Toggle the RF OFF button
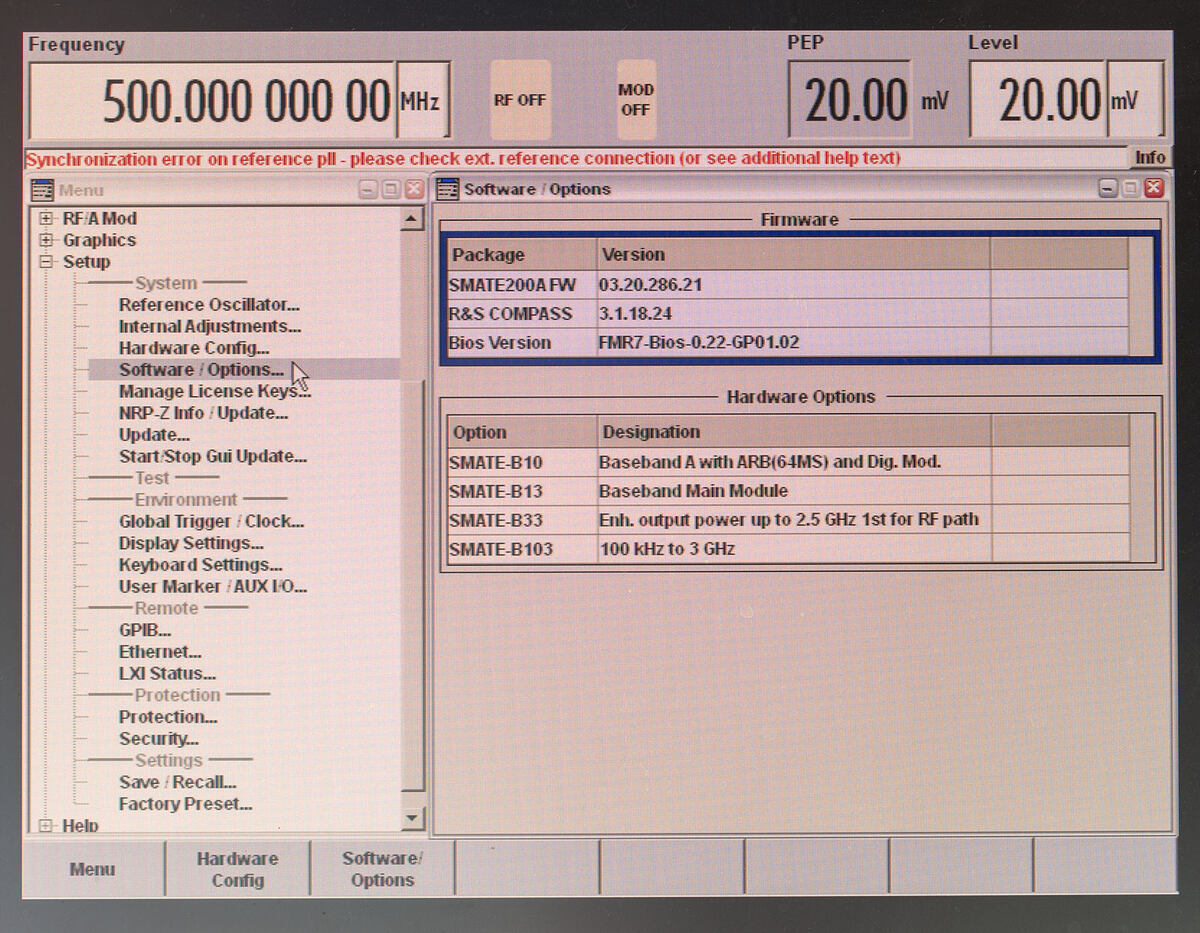 (520, 100)
